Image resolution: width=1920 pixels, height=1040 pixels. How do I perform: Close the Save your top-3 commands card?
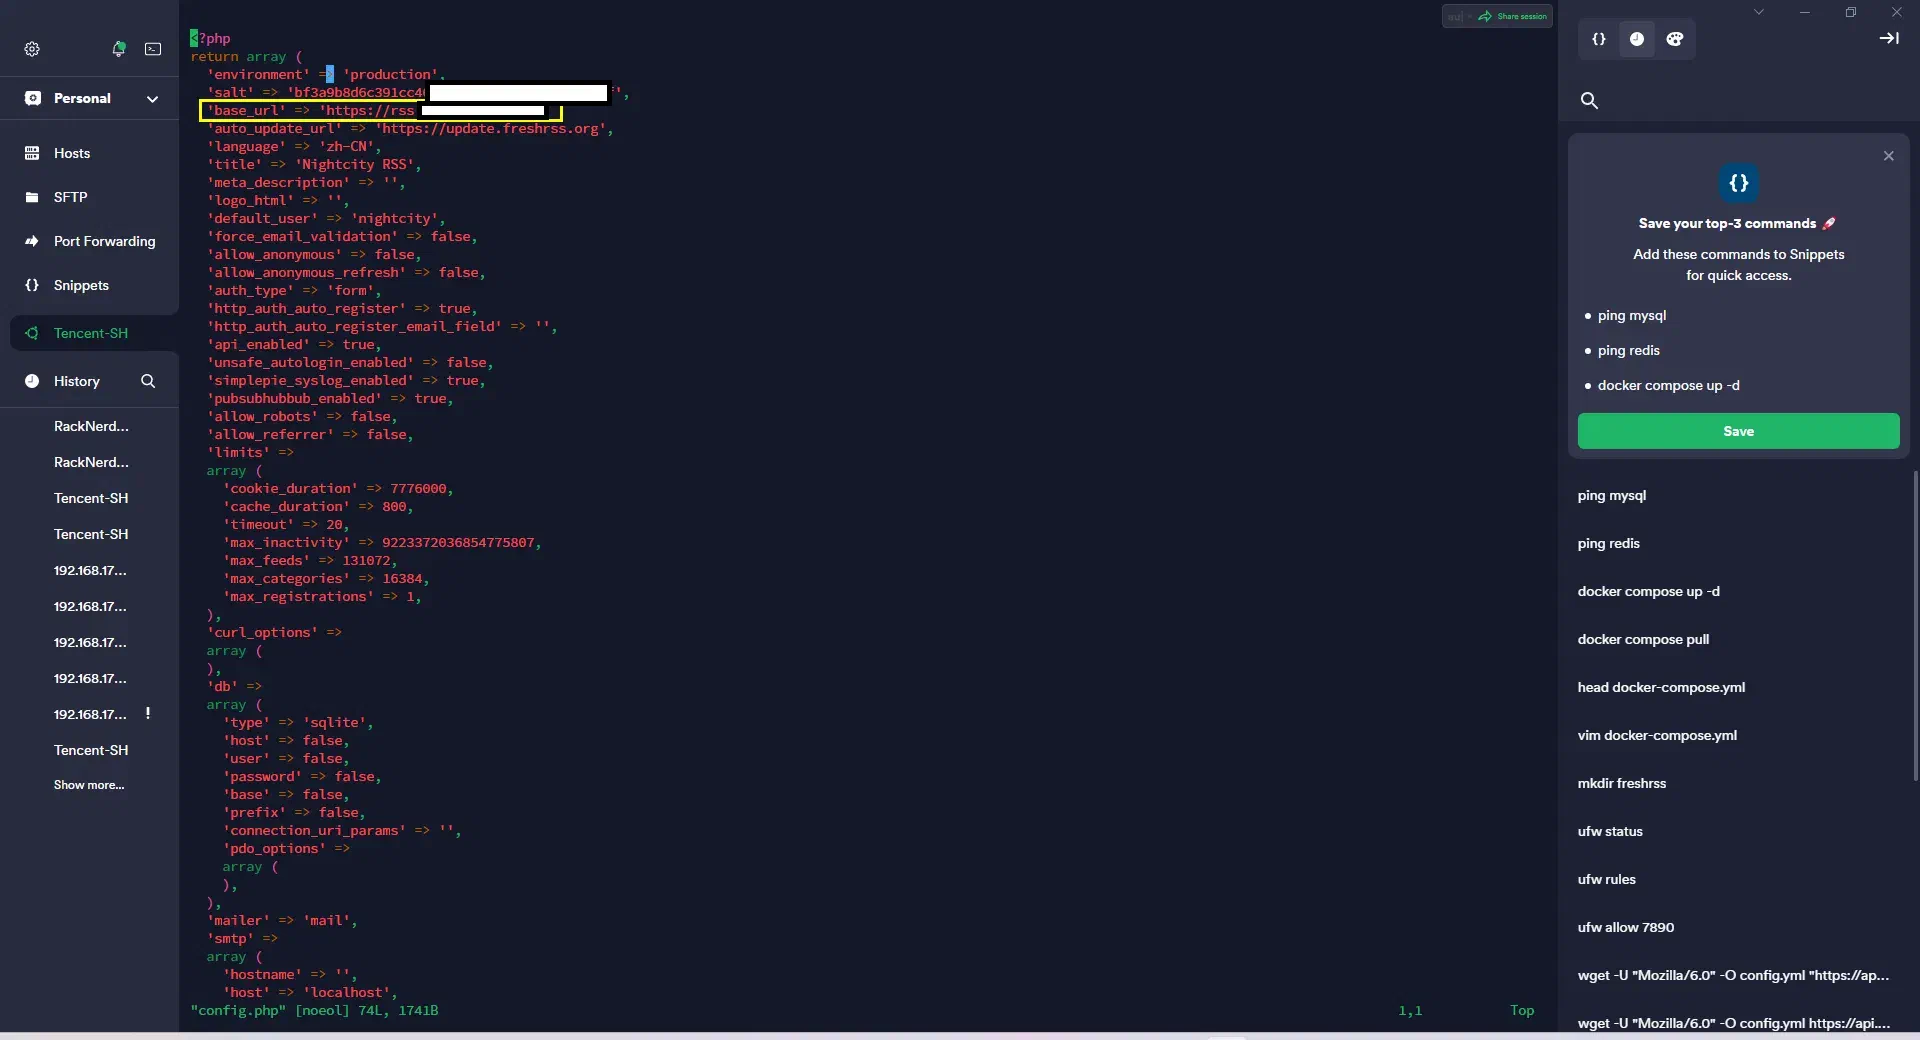[x=1888, y=156]
